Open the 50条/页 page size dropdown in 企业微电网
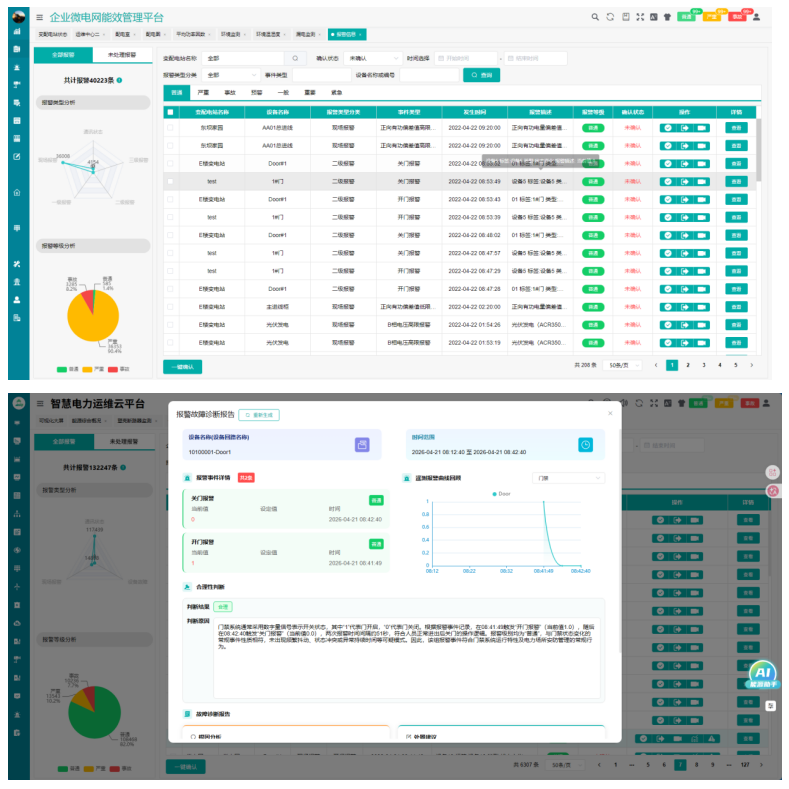789x789 pixels. point(623,365)
